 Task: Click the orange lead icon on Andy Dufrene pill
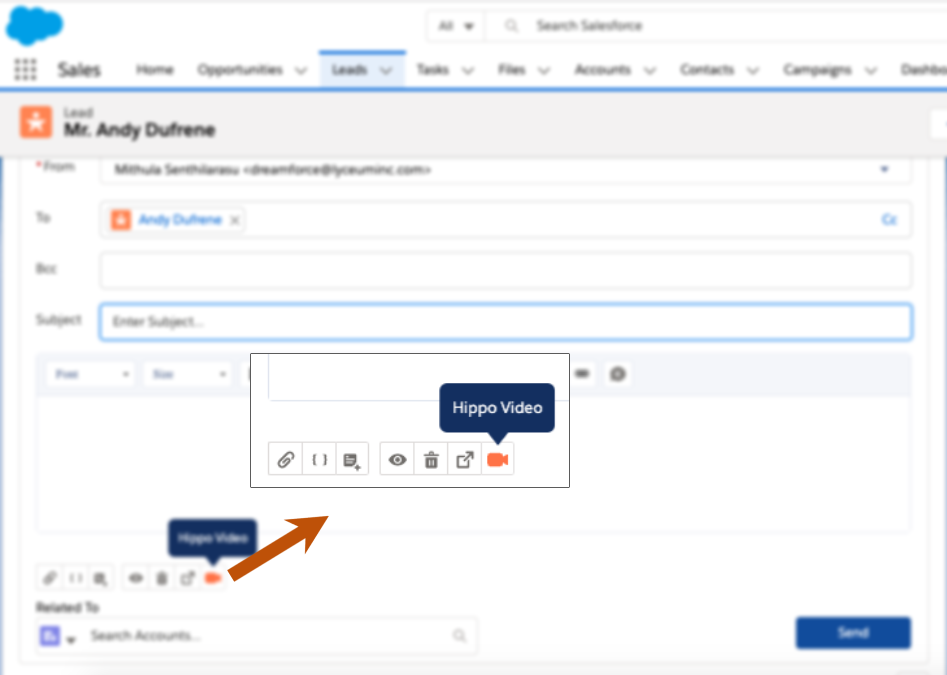pos(121,219)
